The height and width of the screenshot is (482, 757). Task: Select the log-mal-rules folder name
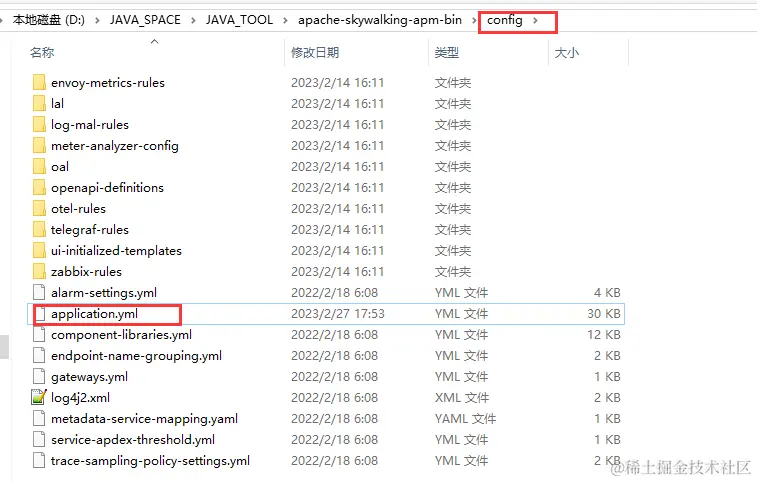coord(90,125)
